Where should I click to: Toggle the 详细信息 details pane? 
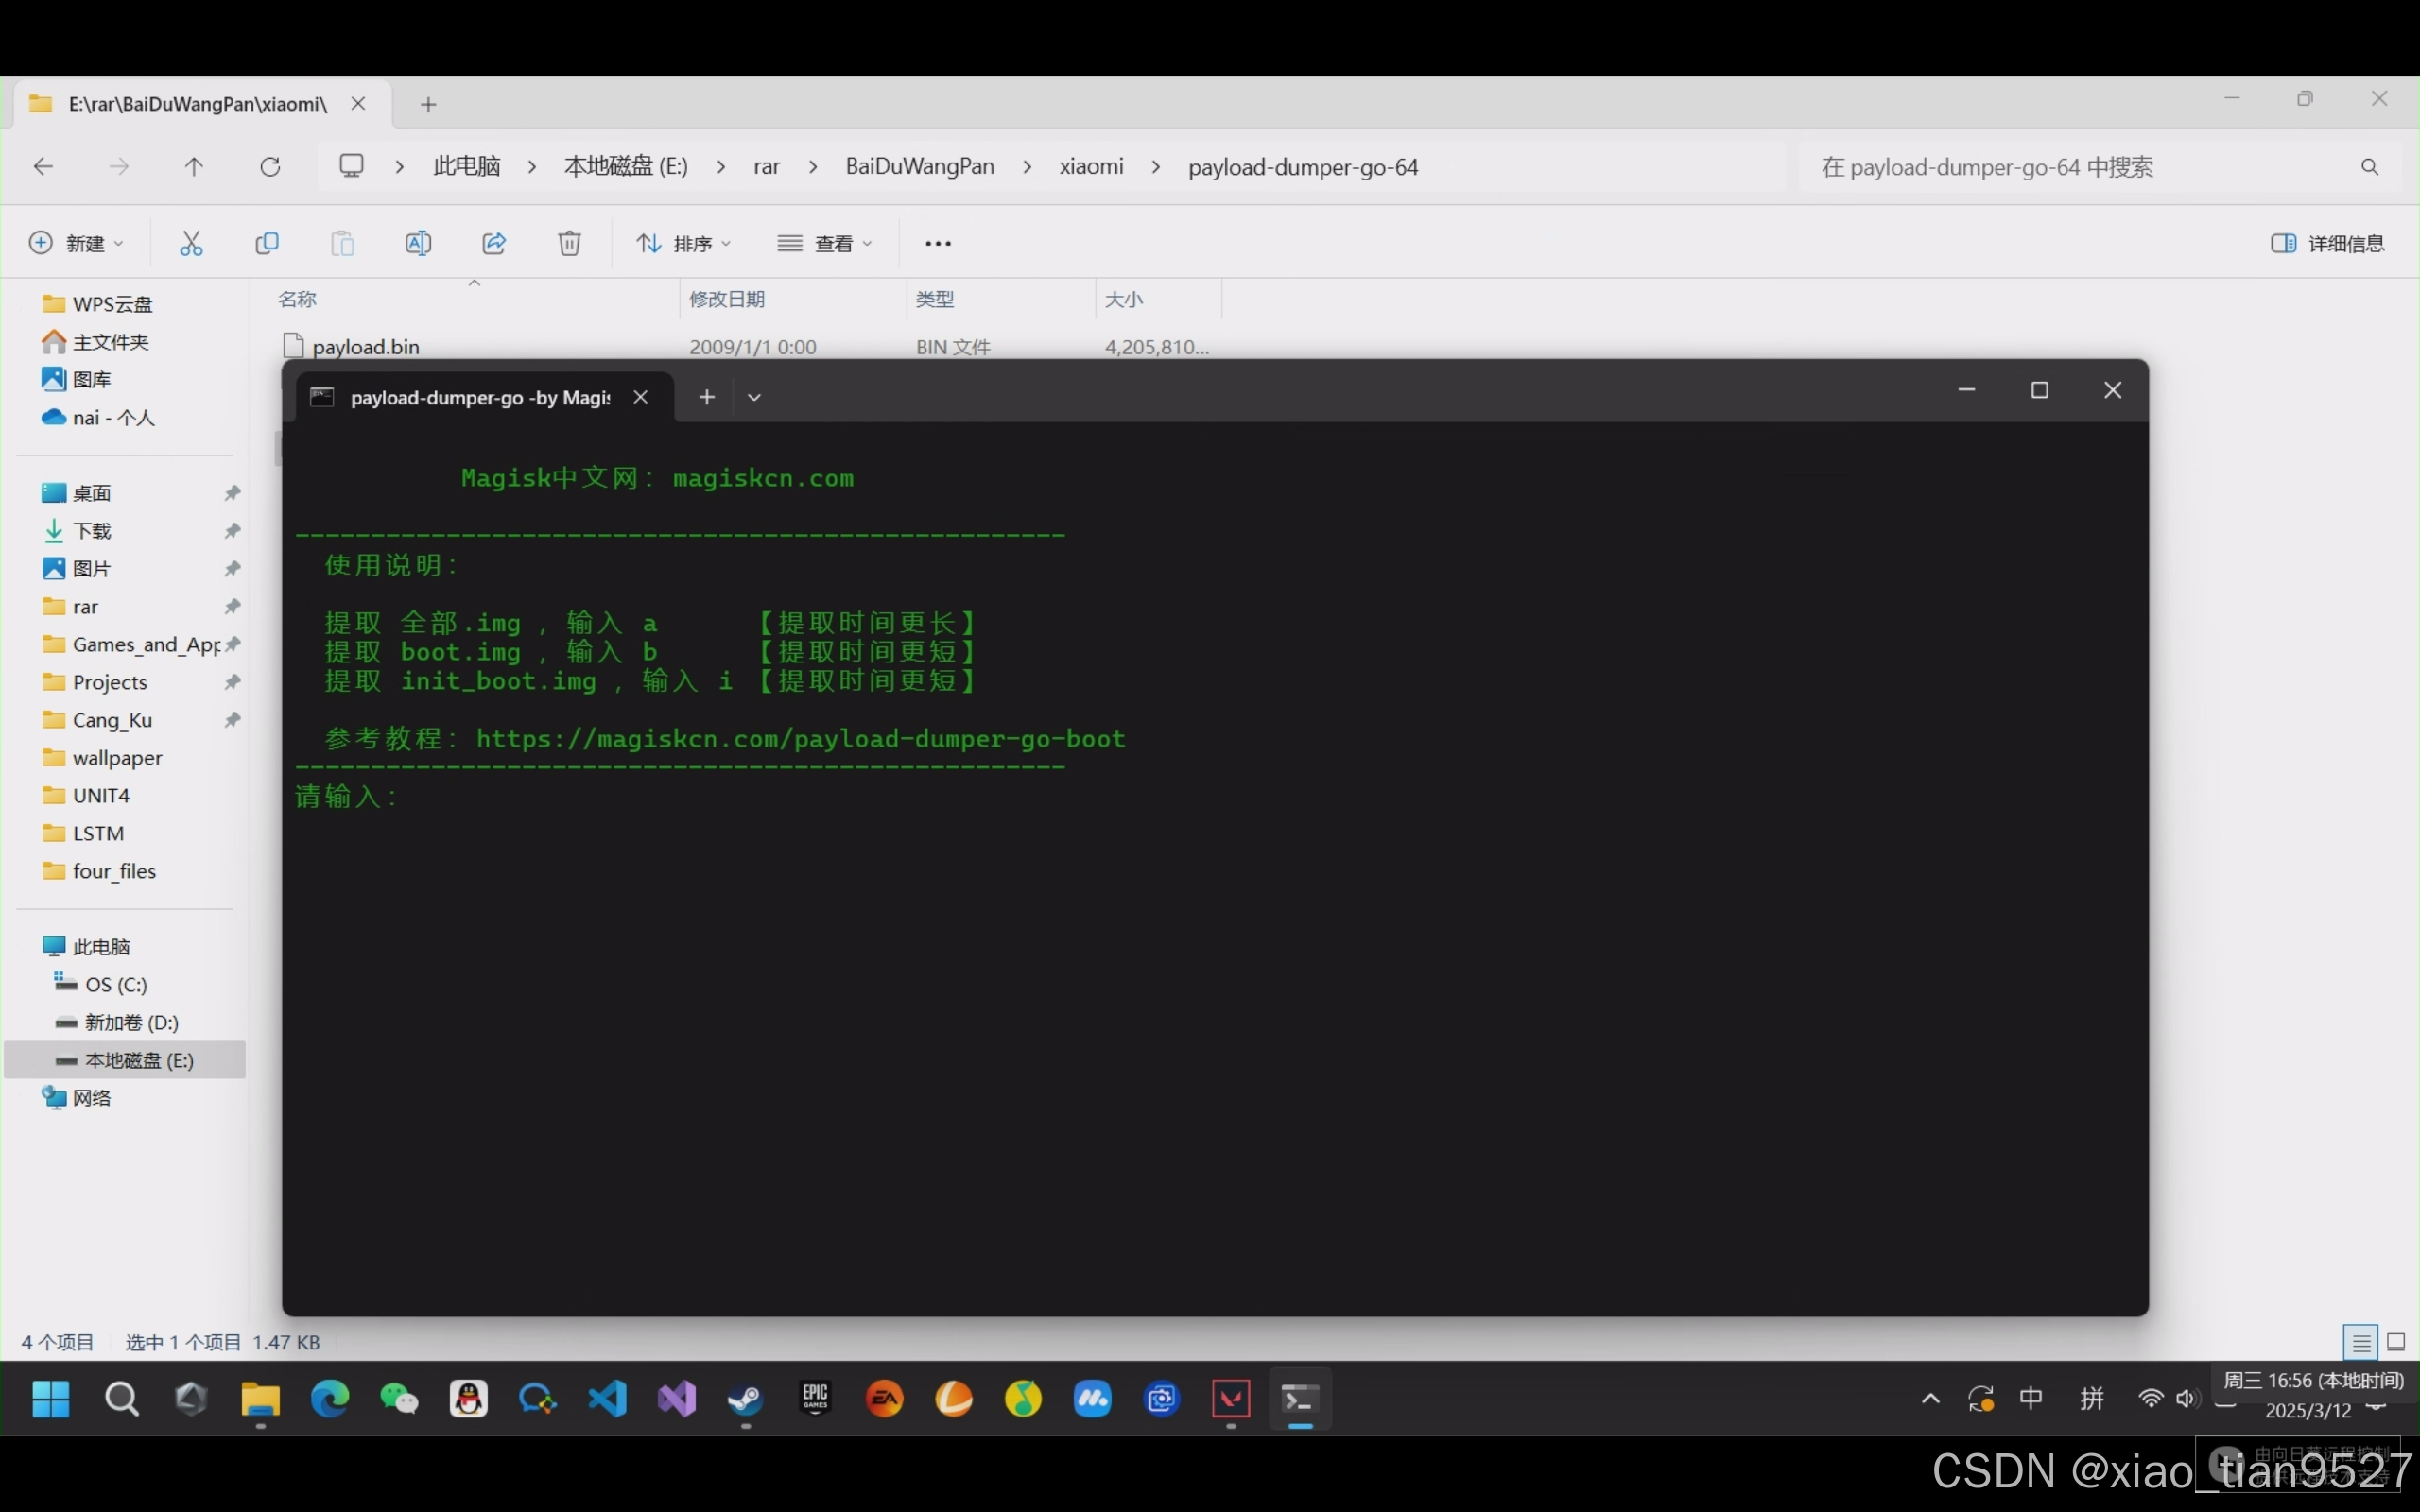pyautogui.click(x=2328, y=243)
